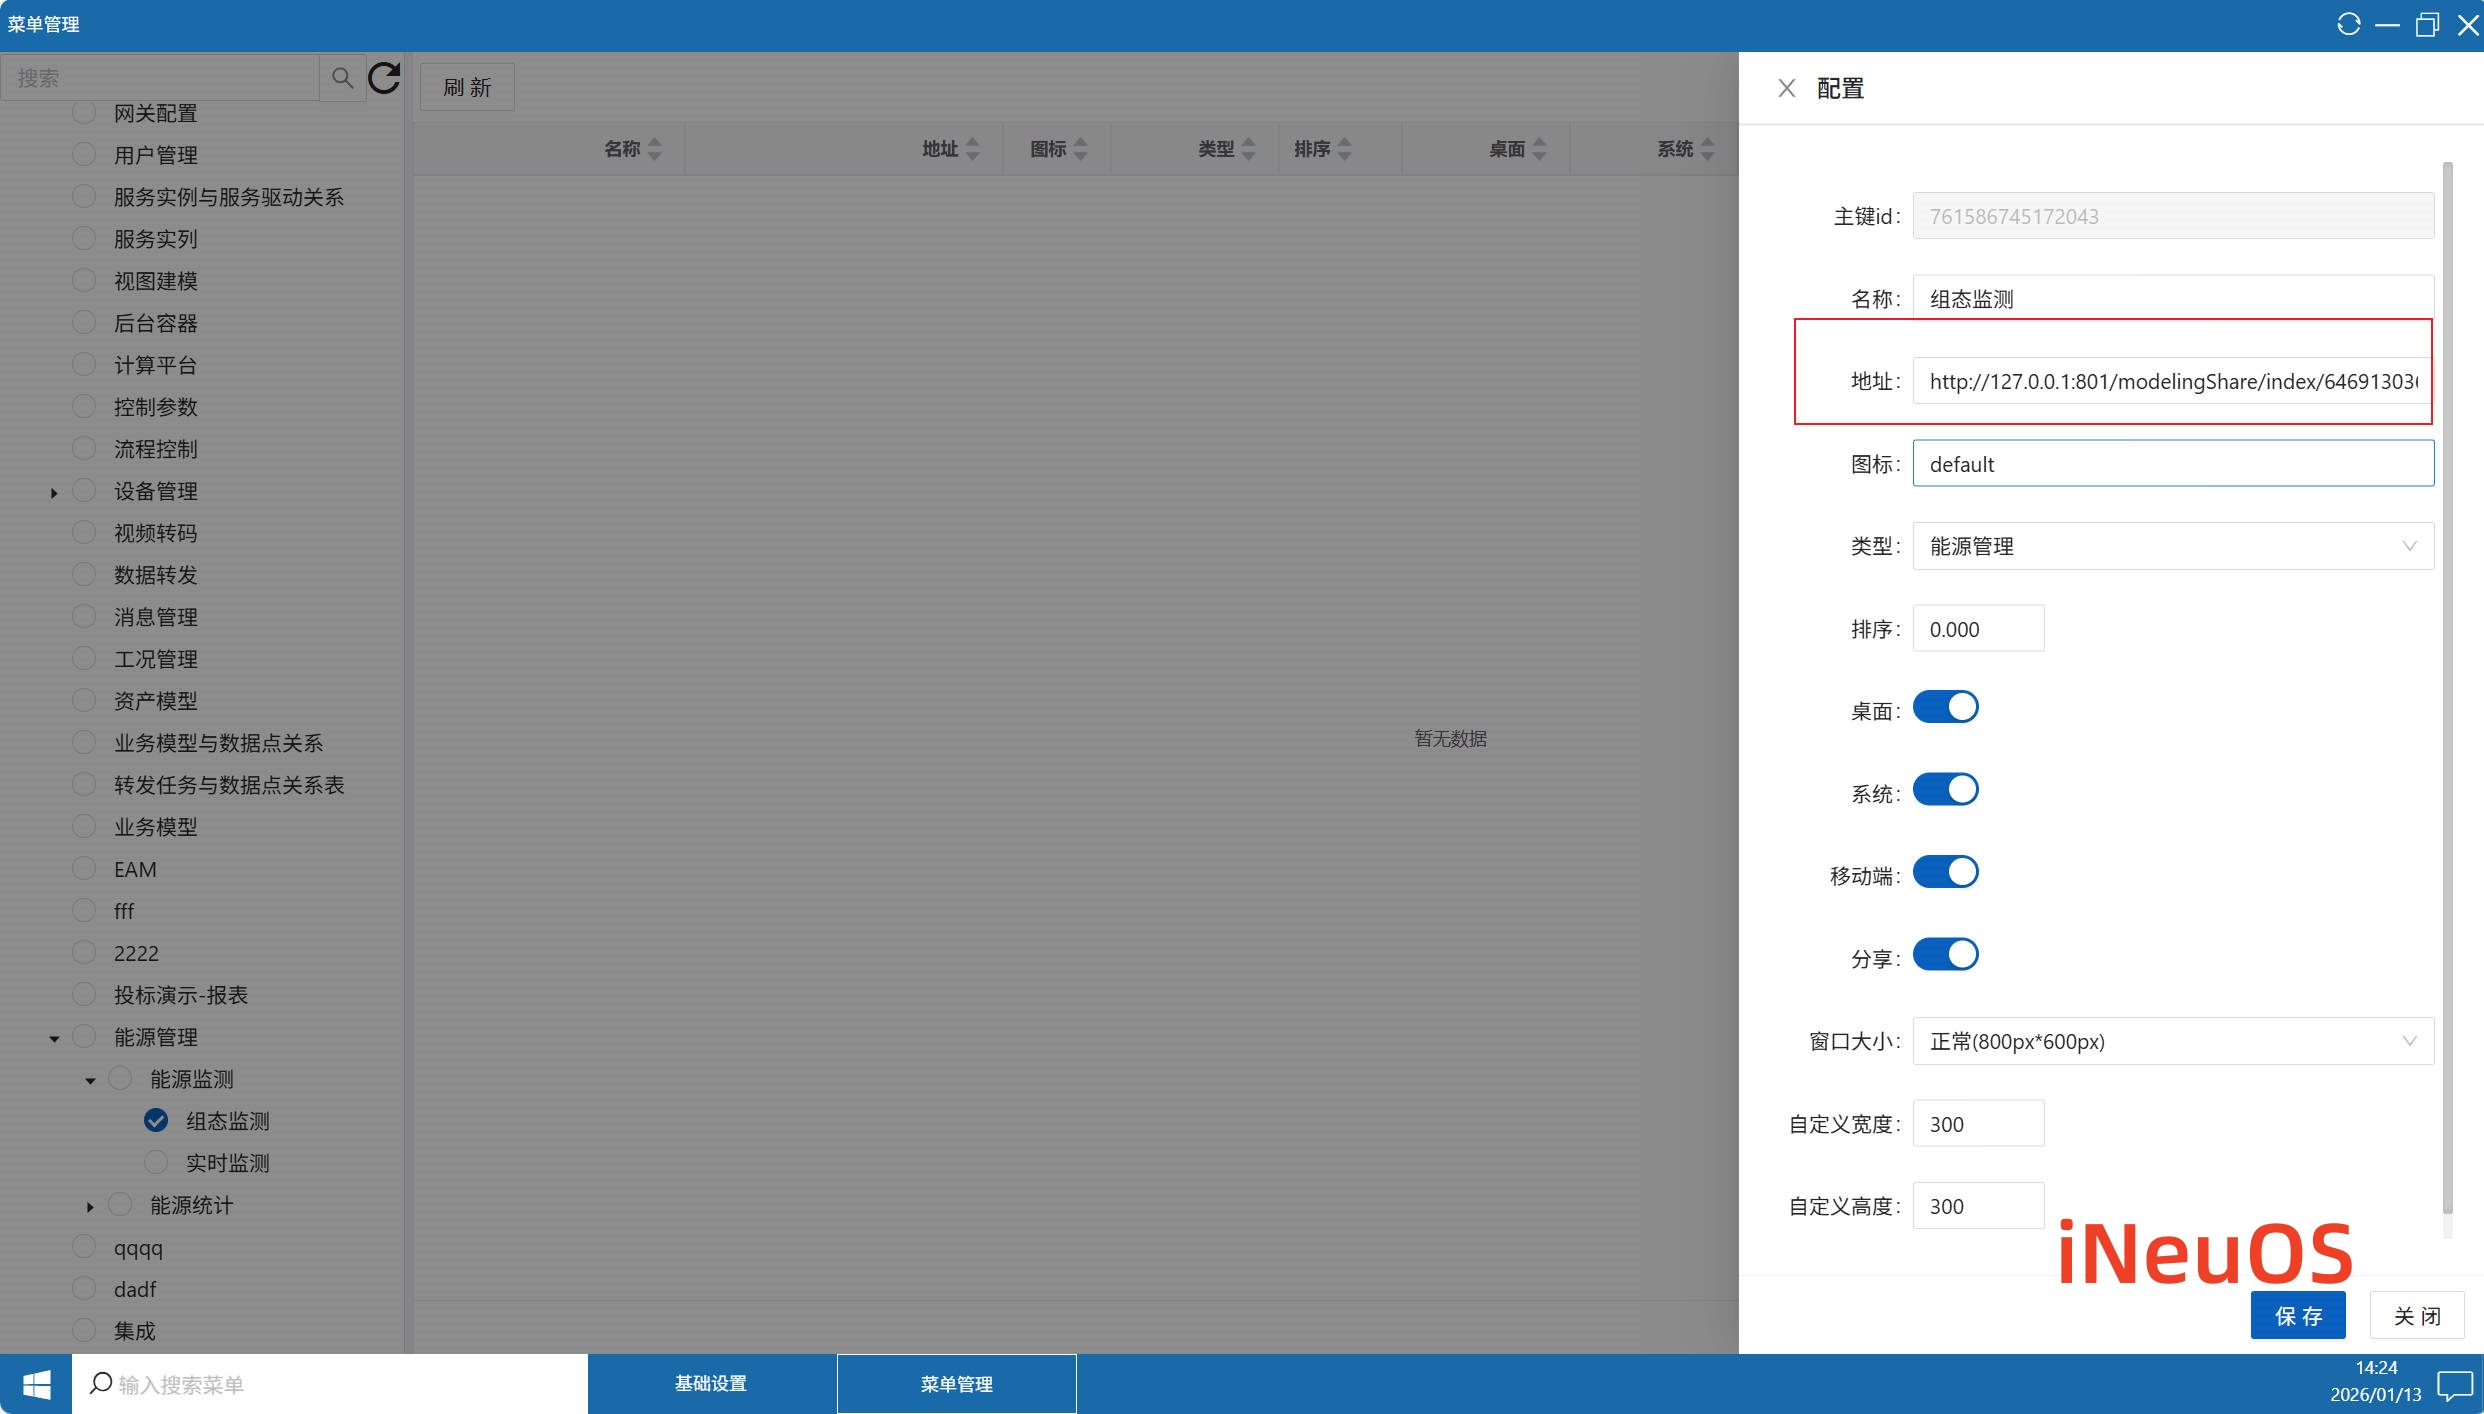Viewport: 2484px width, 1414px height.
Task: Click the 保存 button
Action: pos(2297,1316)
